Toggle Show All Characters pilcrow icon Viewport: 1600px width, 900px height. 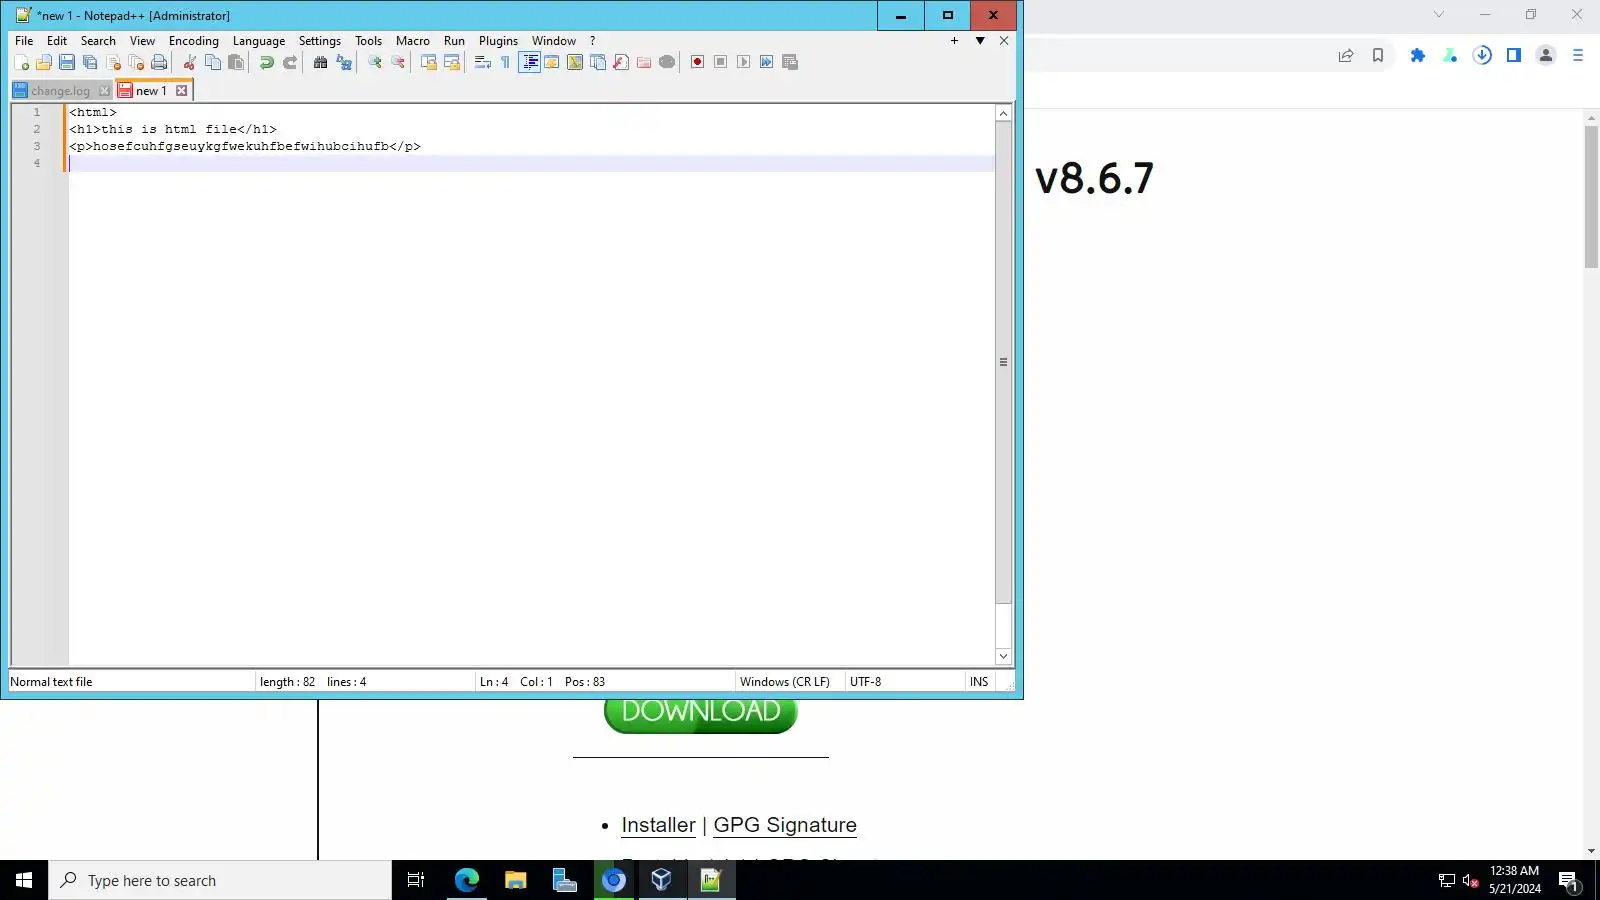[505, 62]
